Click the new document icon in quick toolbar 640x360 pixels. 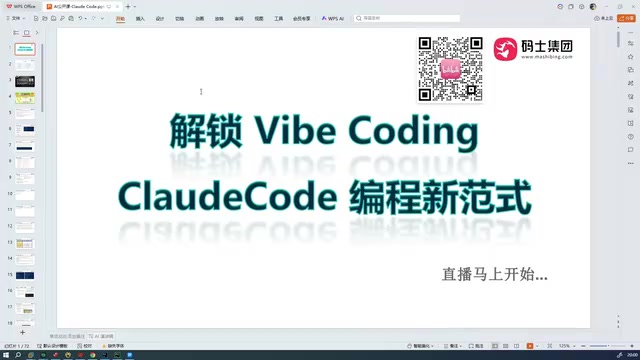[36, 18]
